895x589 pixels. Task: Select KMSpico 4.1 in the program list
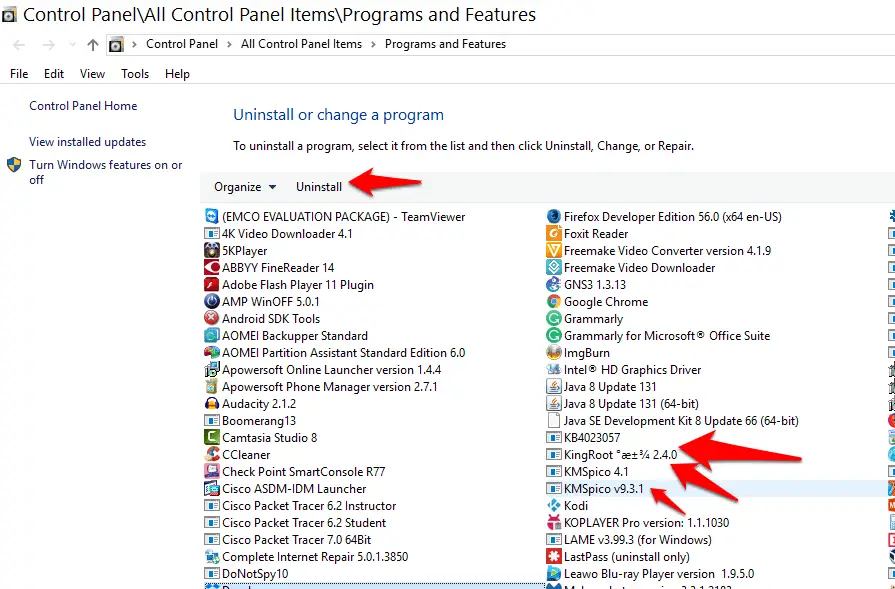click(x=596, y=471)
